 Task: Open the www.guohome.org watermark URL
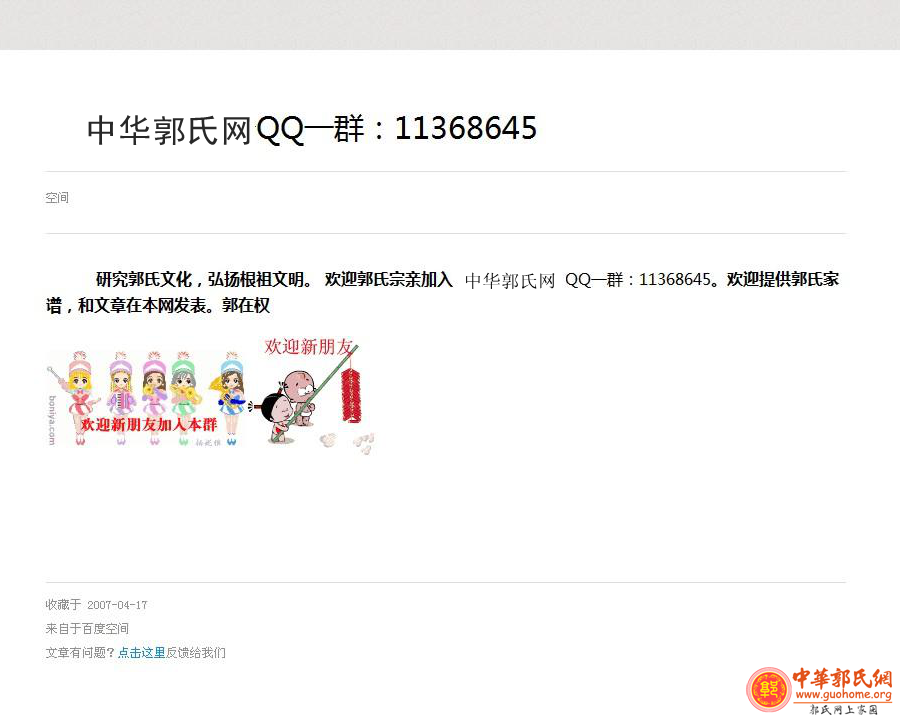coord(843,695)
